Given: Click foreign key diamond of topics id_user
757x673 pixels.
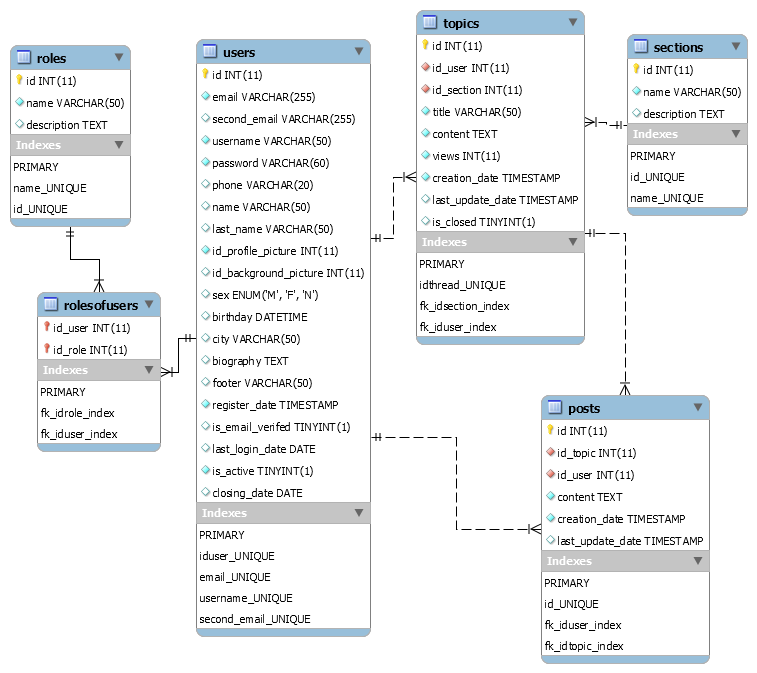Looking at the screenshot, I should pyautogui.click(x=425, y=67).
